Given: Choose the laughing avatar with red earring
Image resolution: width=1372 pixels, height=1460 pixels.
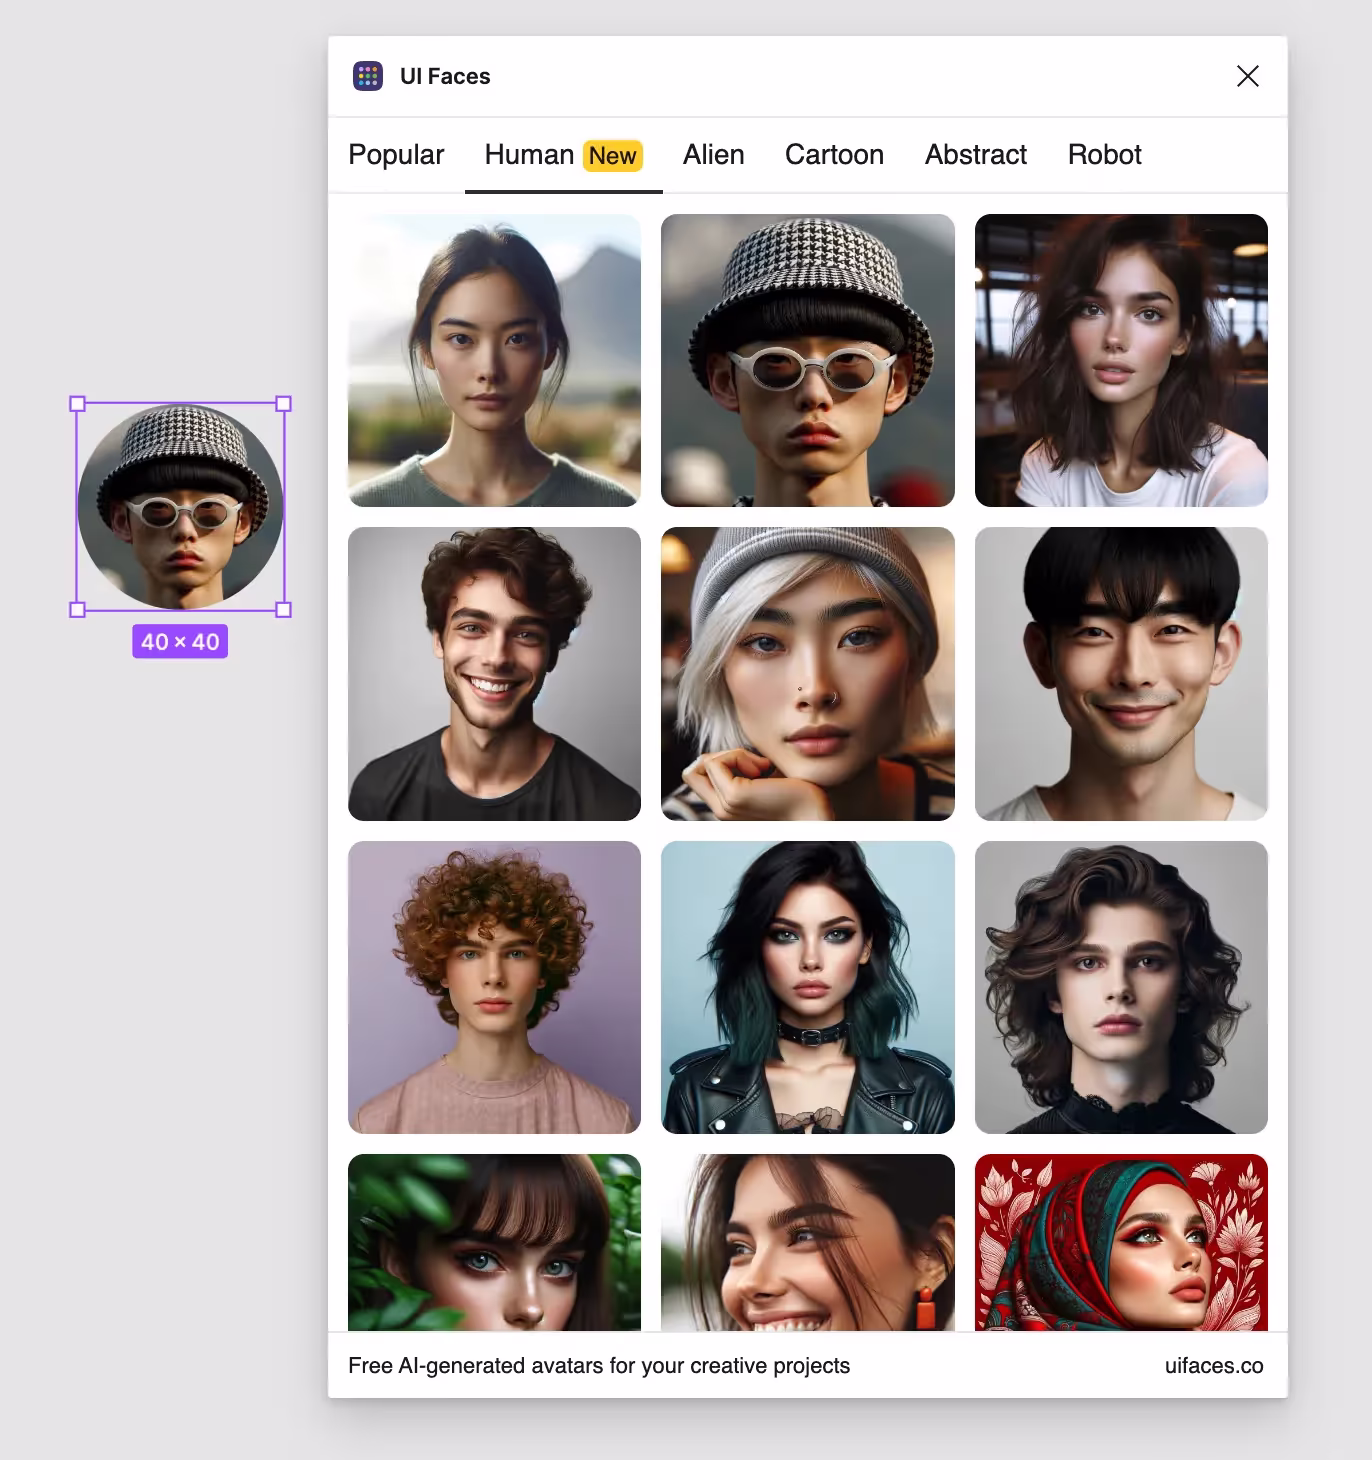Looking at the screenshot, I should [x=807, y=1243].
